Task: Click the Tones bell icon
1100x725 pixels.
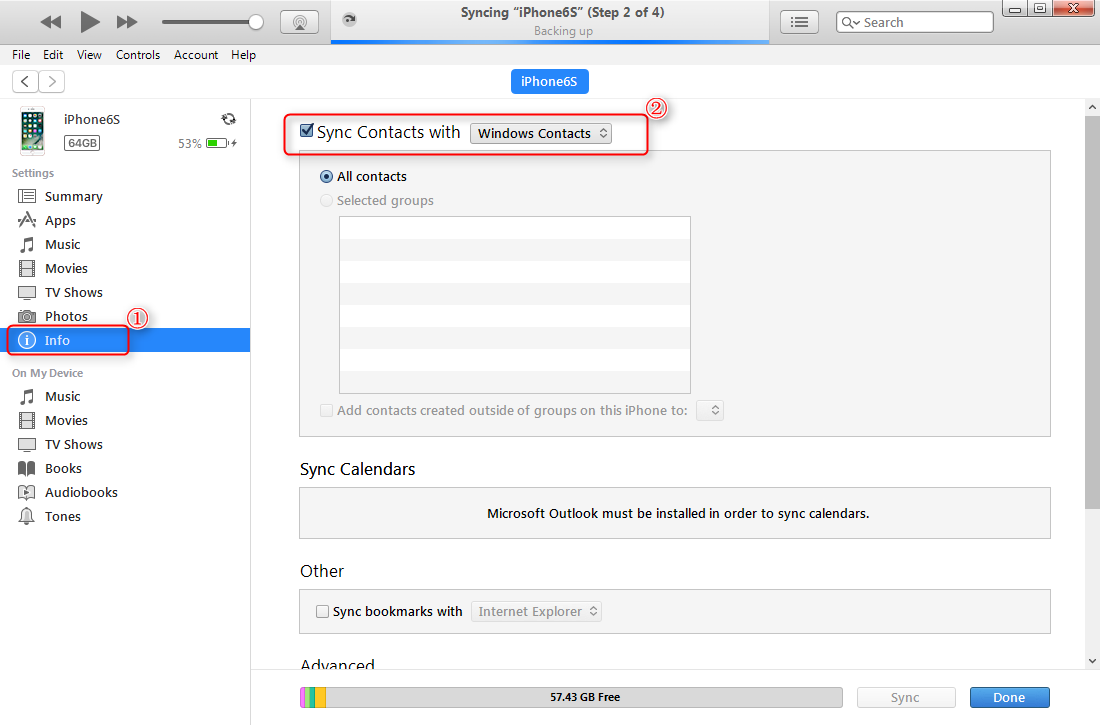Action: coord(27,516)
